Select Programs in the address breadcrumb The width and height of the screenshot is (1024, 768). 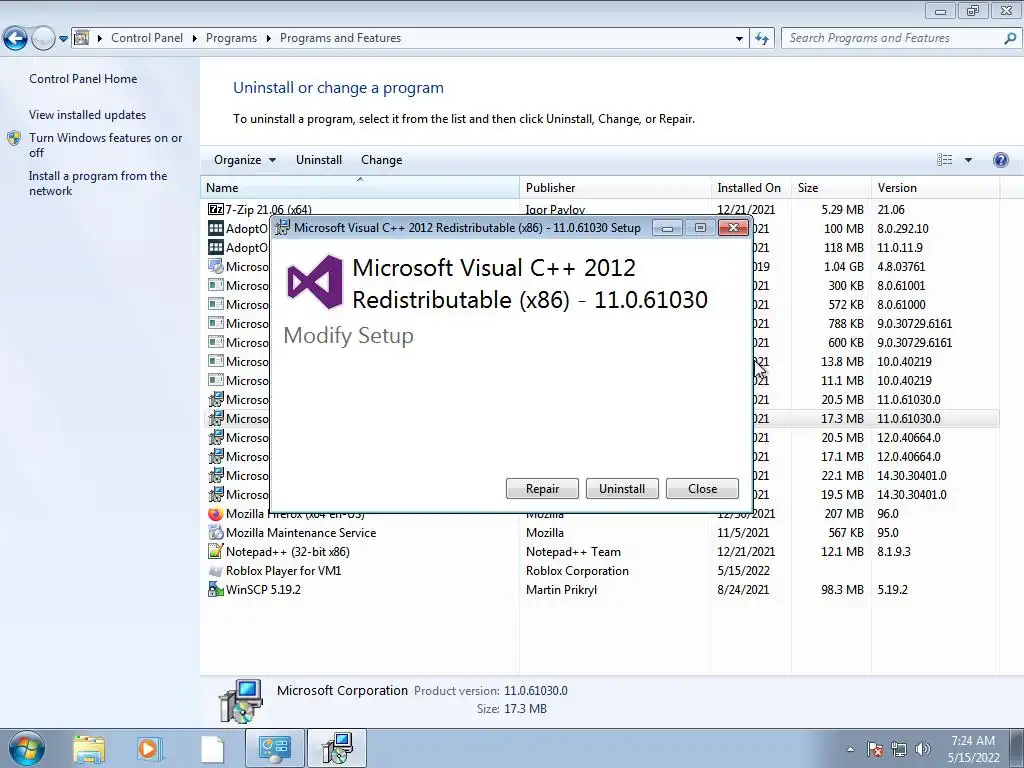pos(231,38)
